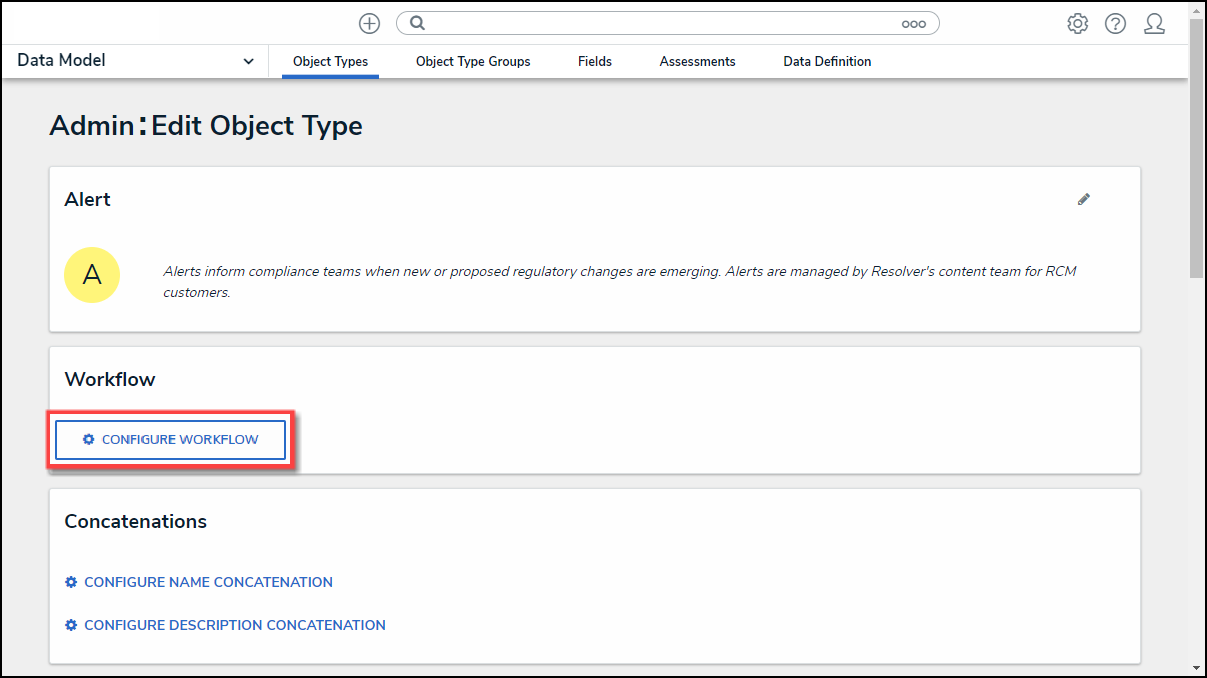This screenshot has height=678, width=1207.
Task: Click the Workflow section heading
Action: click(x=110, y=379)
